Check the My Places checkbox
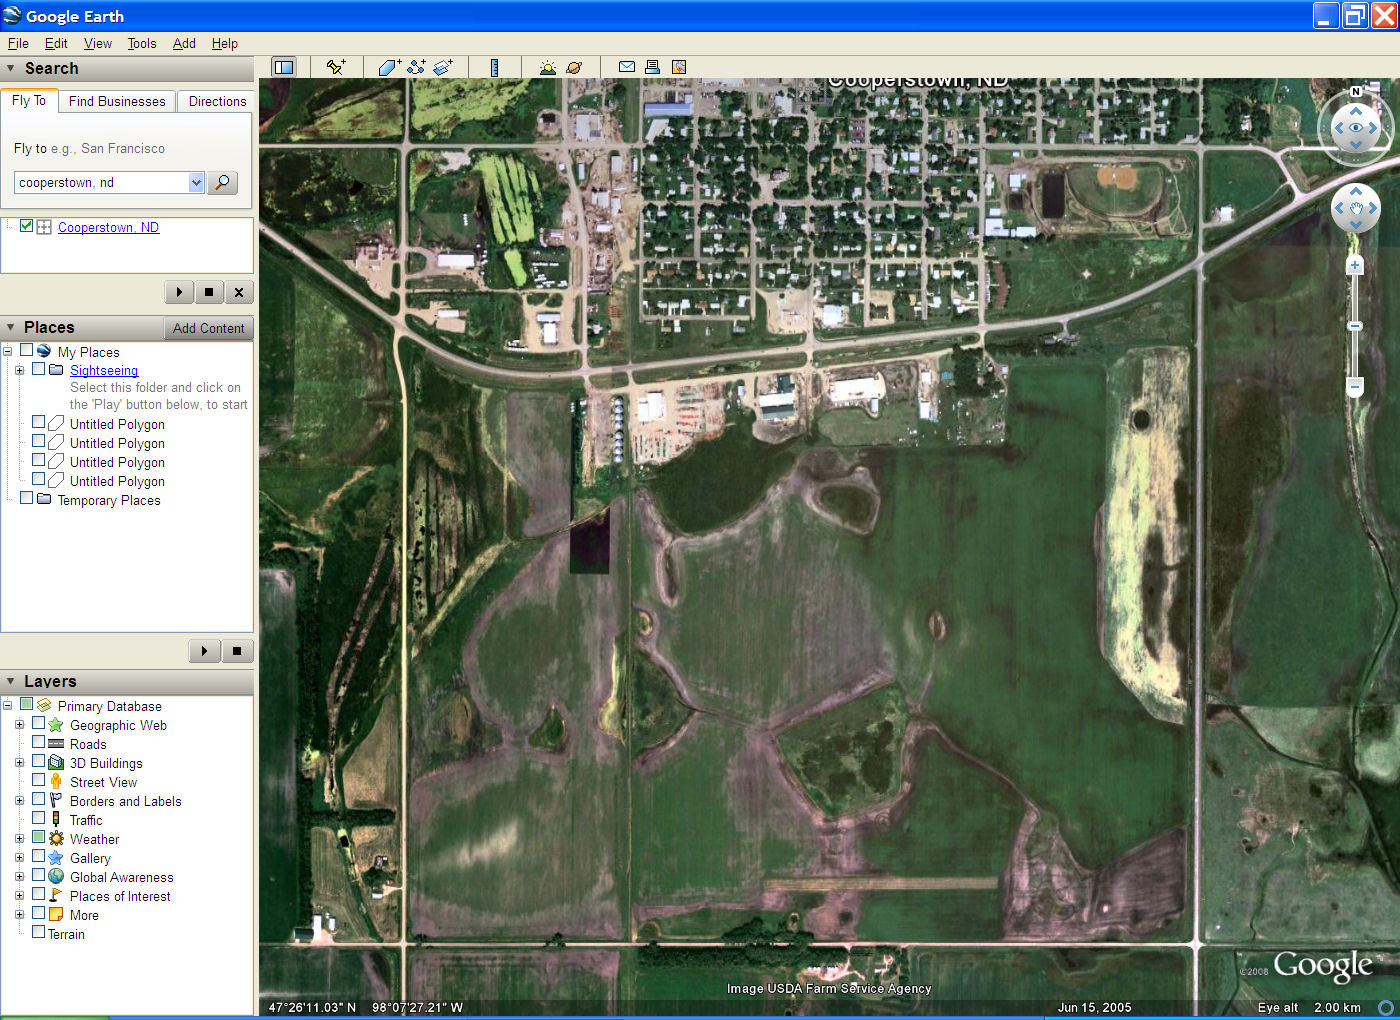1400x1020 pixels. 27,350
